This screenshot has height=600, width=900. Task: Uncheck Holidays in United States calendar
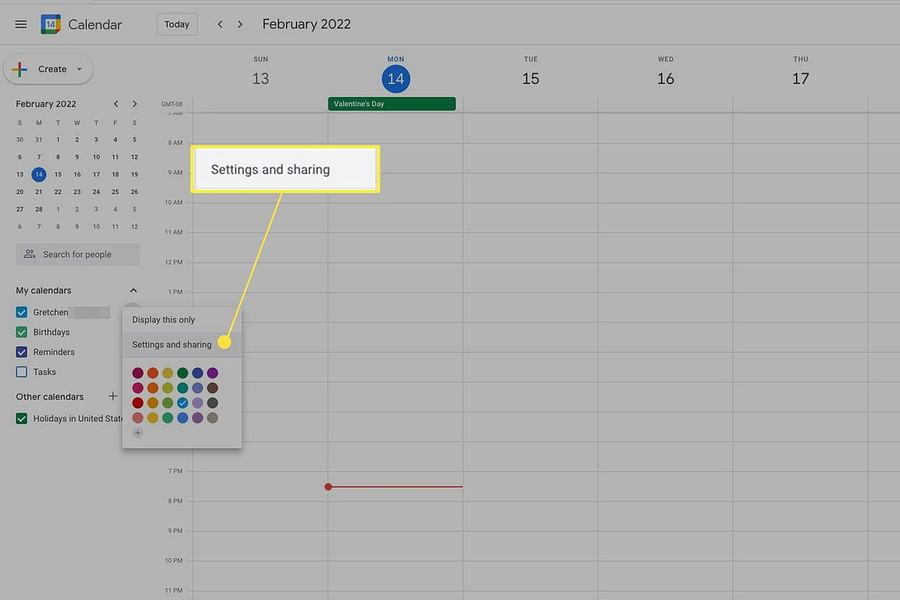click(x=21, y=418)
